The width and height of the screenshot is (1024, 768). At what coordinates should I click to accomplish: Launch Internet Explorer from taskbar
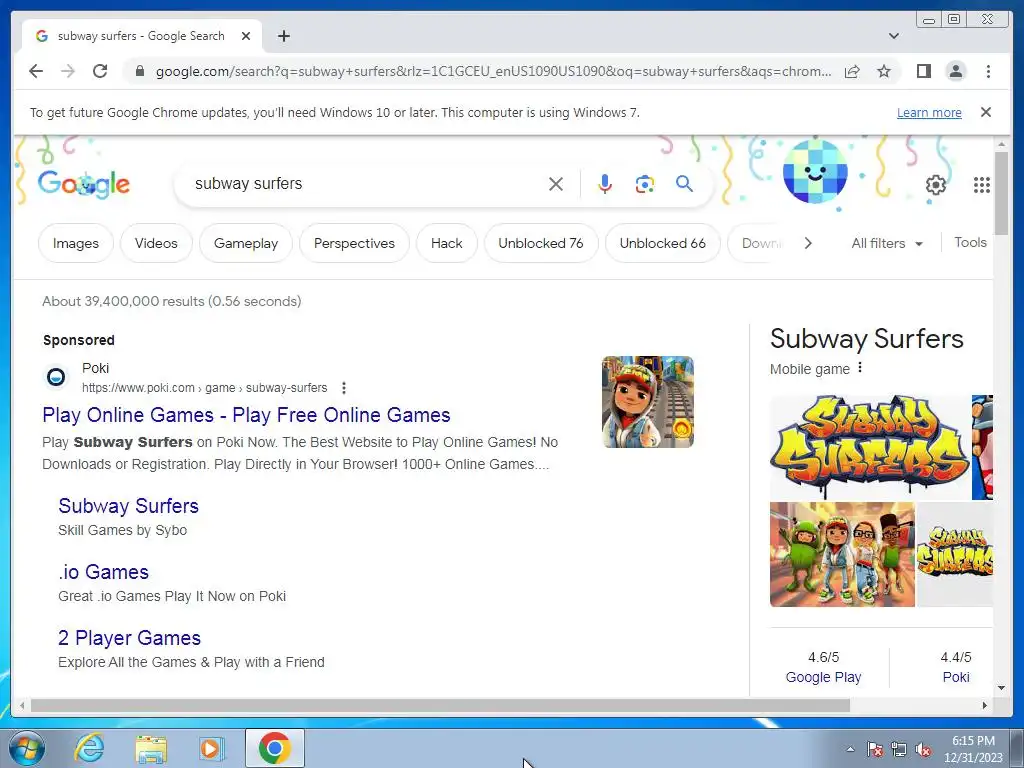[x=89, y=748]
